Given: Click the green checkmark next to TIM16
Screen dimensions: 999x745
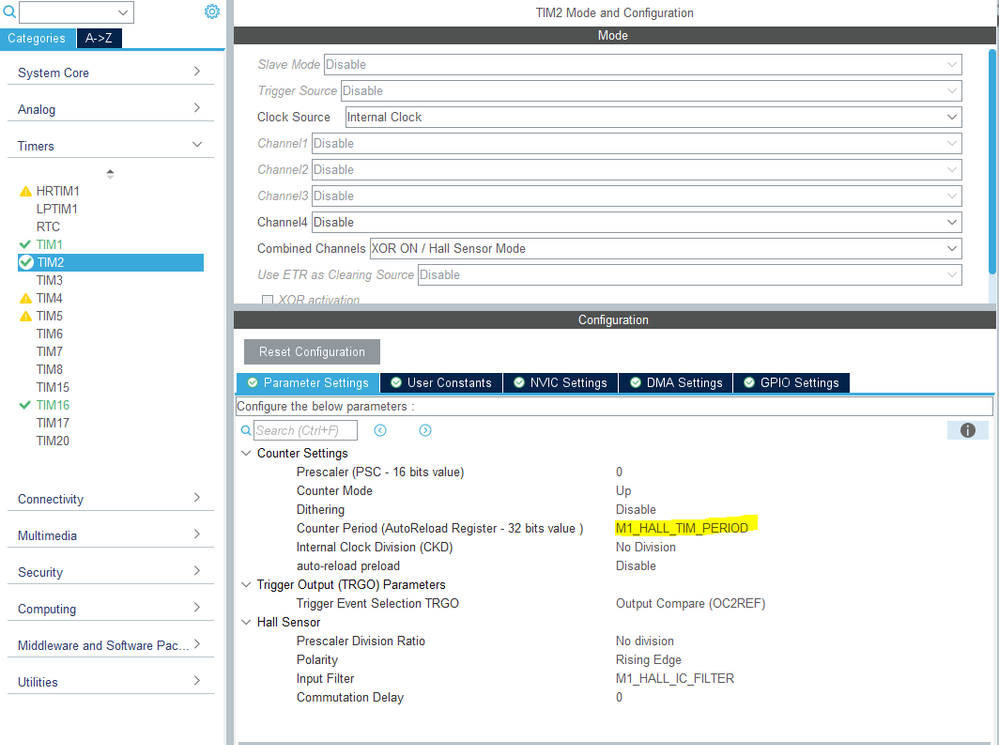Looking at the screenshot, I should click(x=25, y=405).
